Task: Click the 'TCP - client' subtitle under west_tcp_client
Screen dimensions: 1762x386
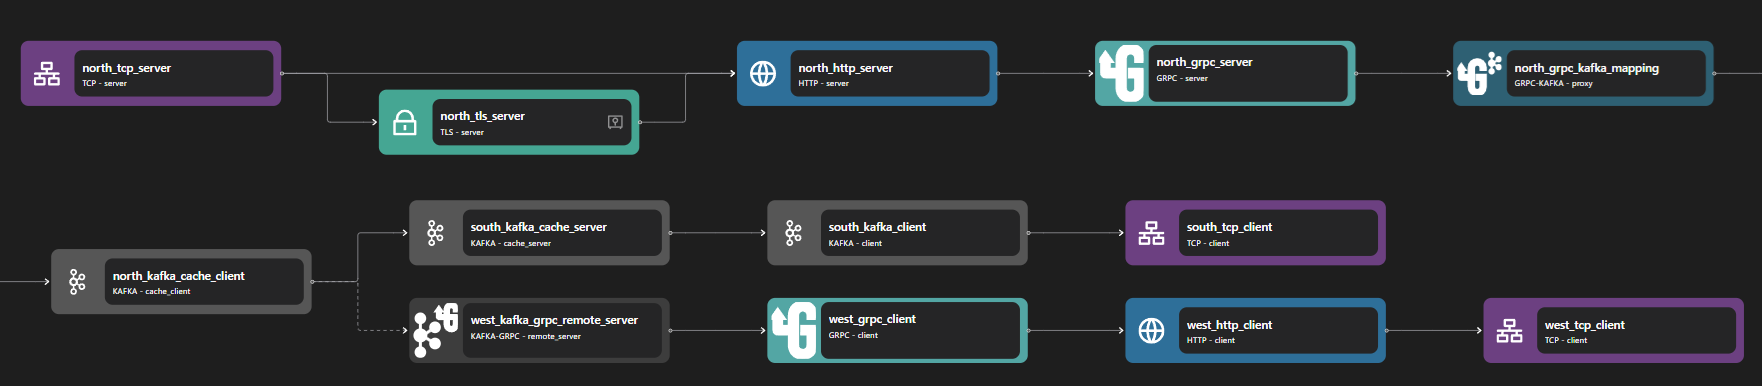Action: (x=1565, y=341)
